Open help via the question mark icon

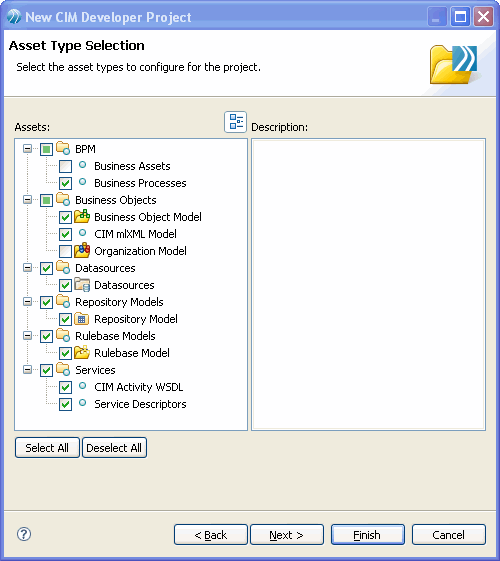click(24, 534)
